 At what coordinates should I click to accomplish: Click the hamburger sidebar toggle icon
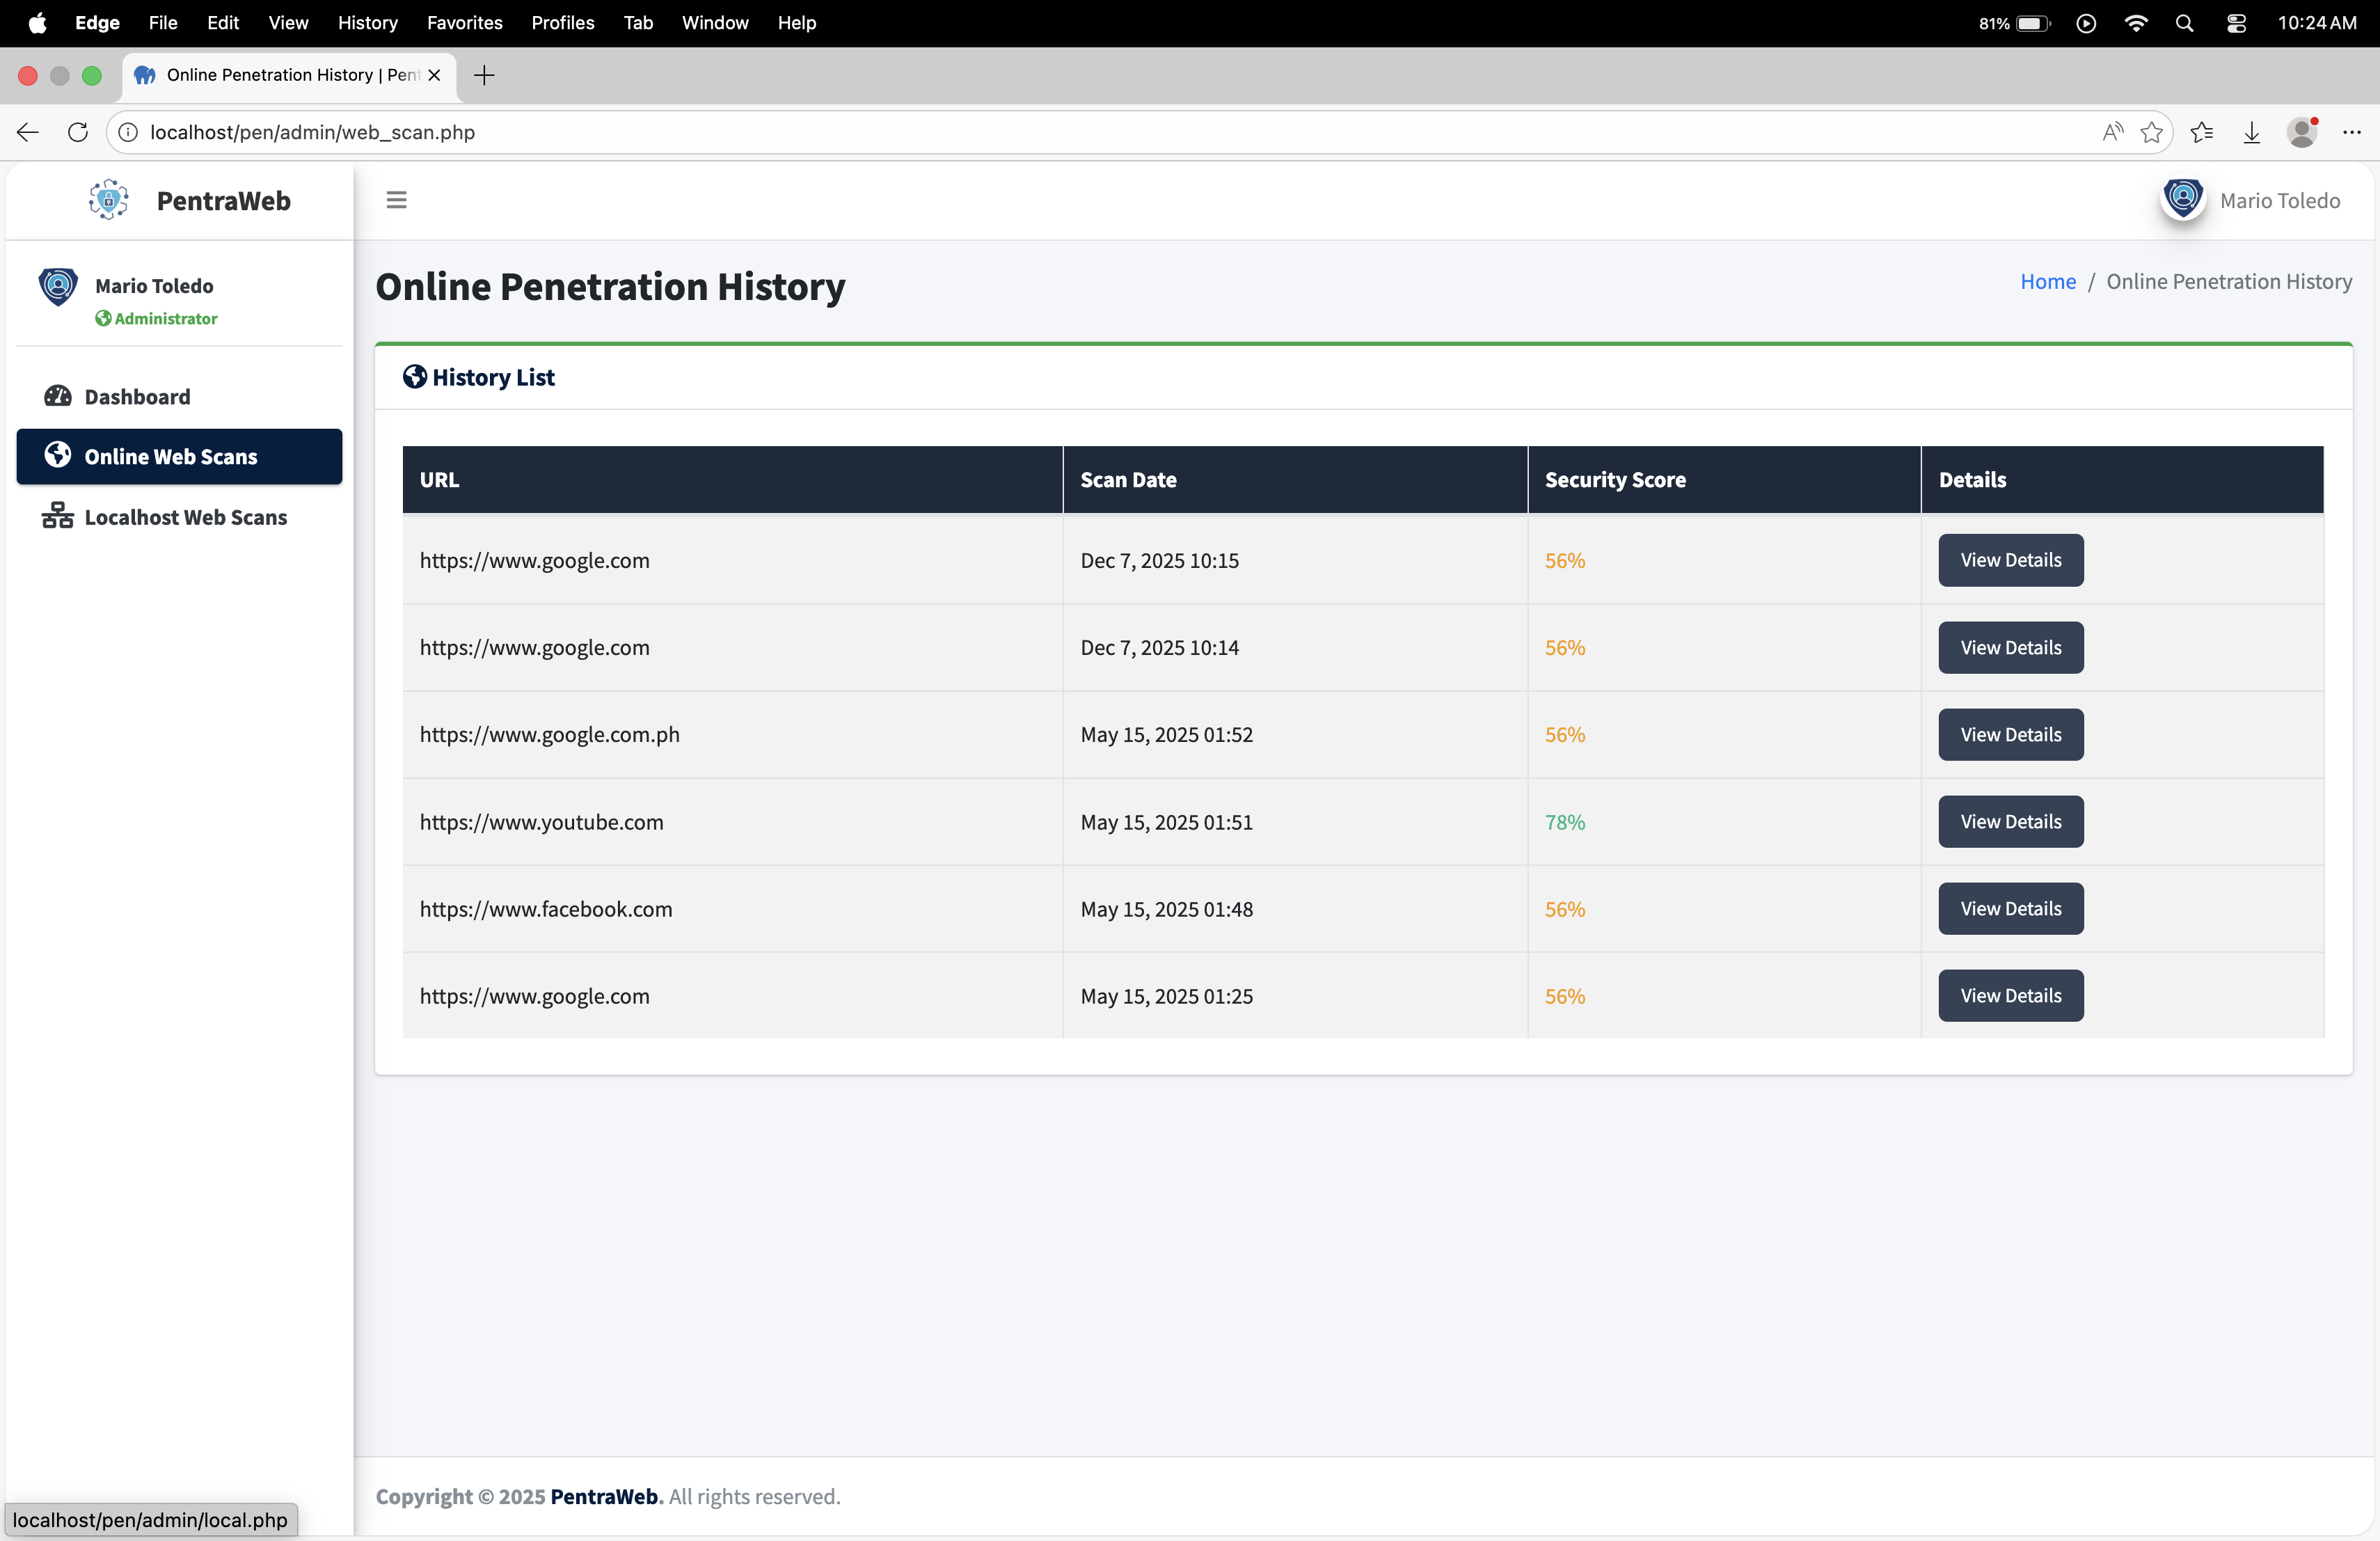[396, 200]
